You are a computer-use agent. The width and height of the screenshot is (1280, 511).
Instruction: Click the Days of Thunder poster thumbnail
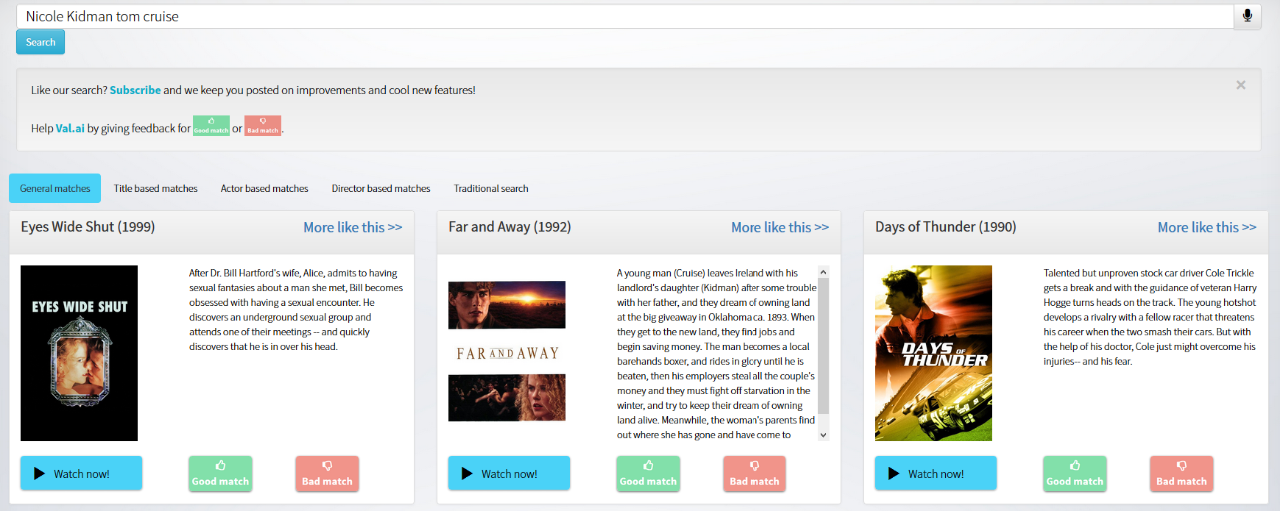coord(933,353)
